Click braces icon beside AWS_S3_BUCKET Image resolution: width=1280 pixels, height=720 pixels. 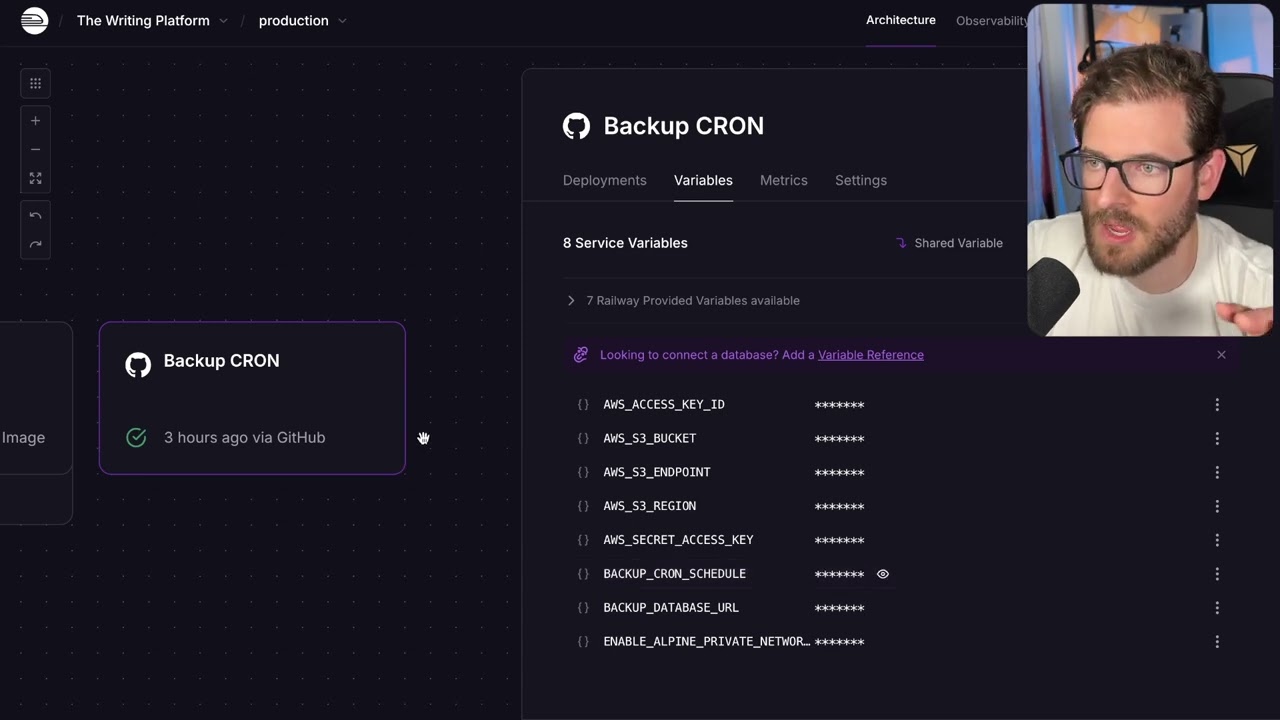(x=583, y=439)
